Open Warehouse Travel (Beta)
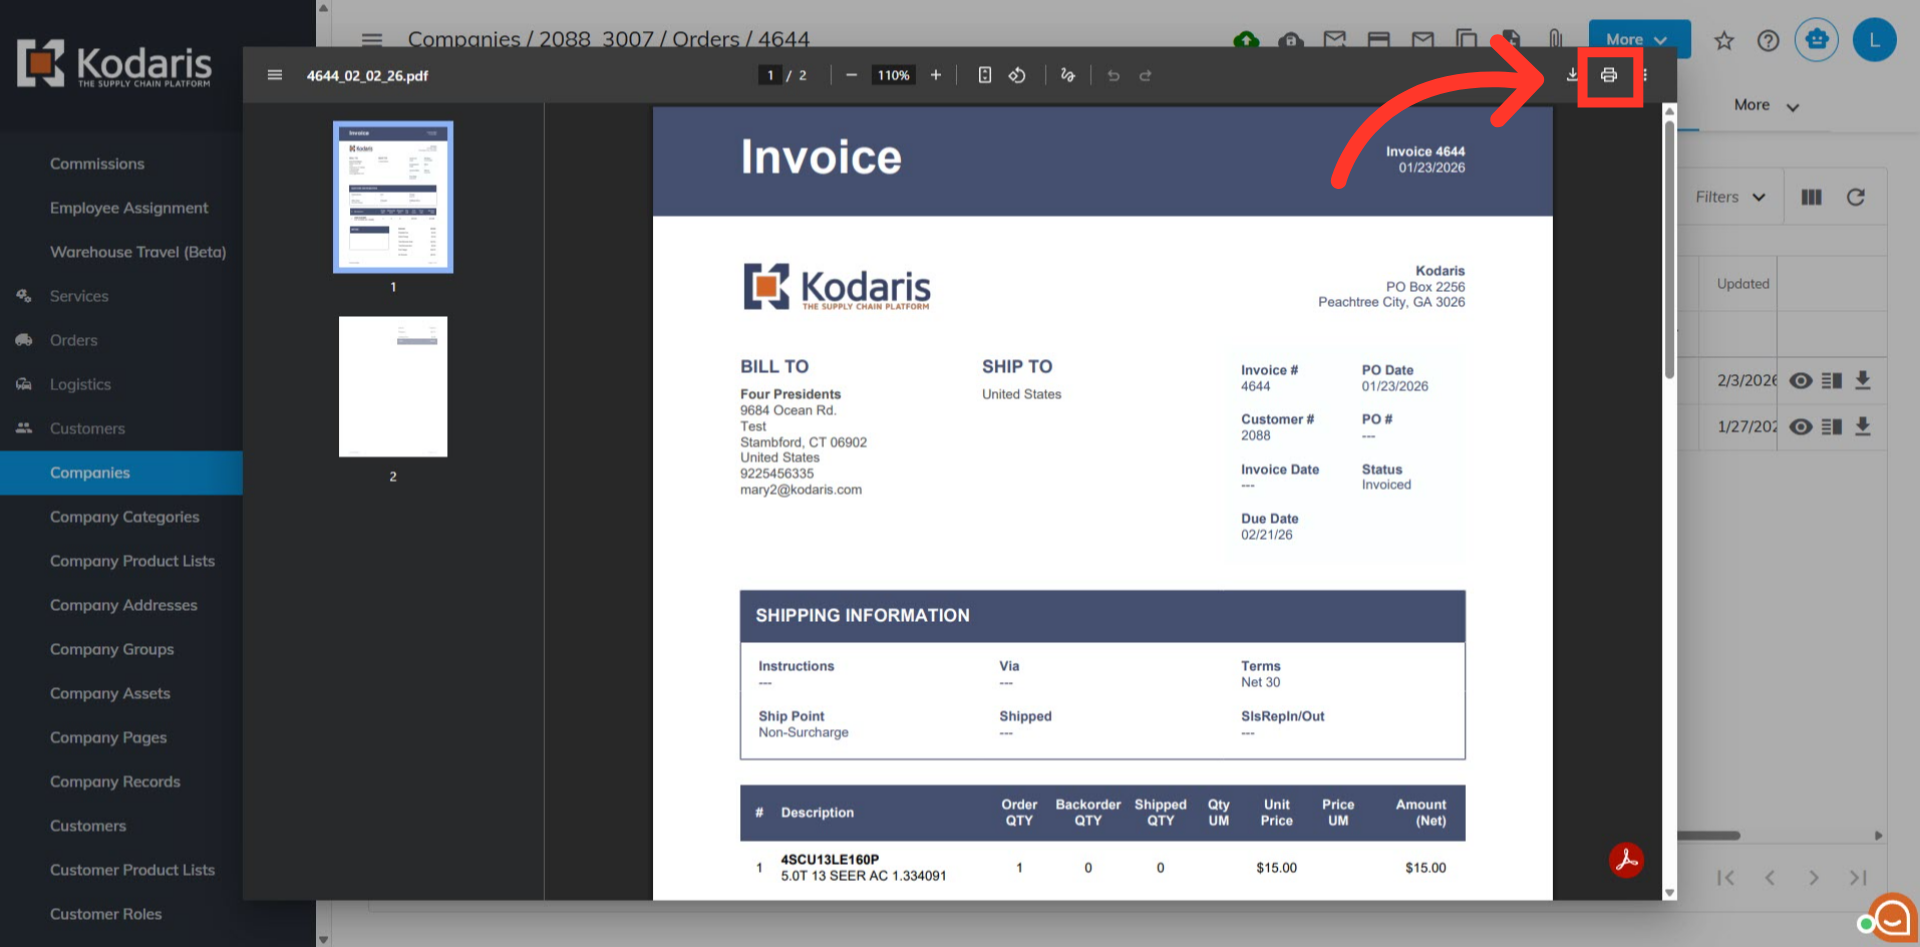 click(138, 252)
